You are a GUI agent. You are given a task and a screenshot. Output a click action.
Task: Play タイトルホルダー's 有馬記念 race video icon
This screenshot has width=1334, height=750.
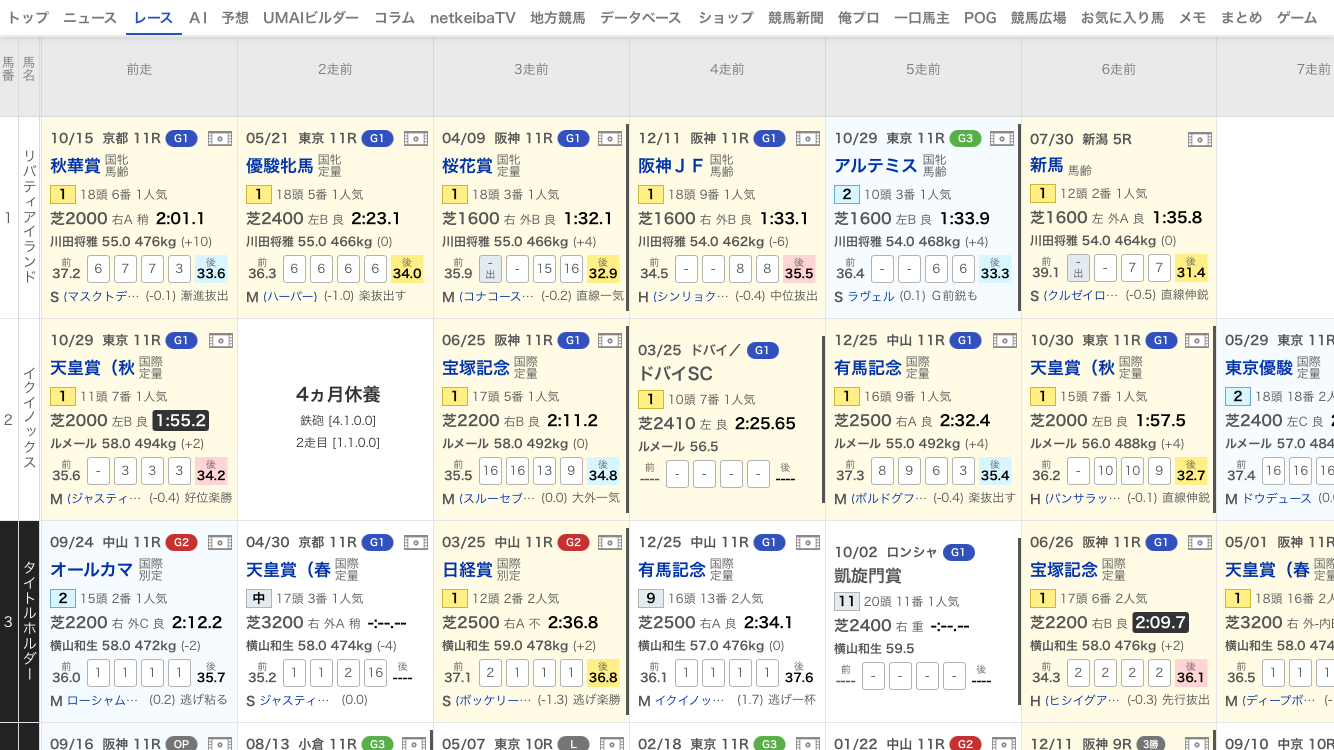(x=807, y=543)
